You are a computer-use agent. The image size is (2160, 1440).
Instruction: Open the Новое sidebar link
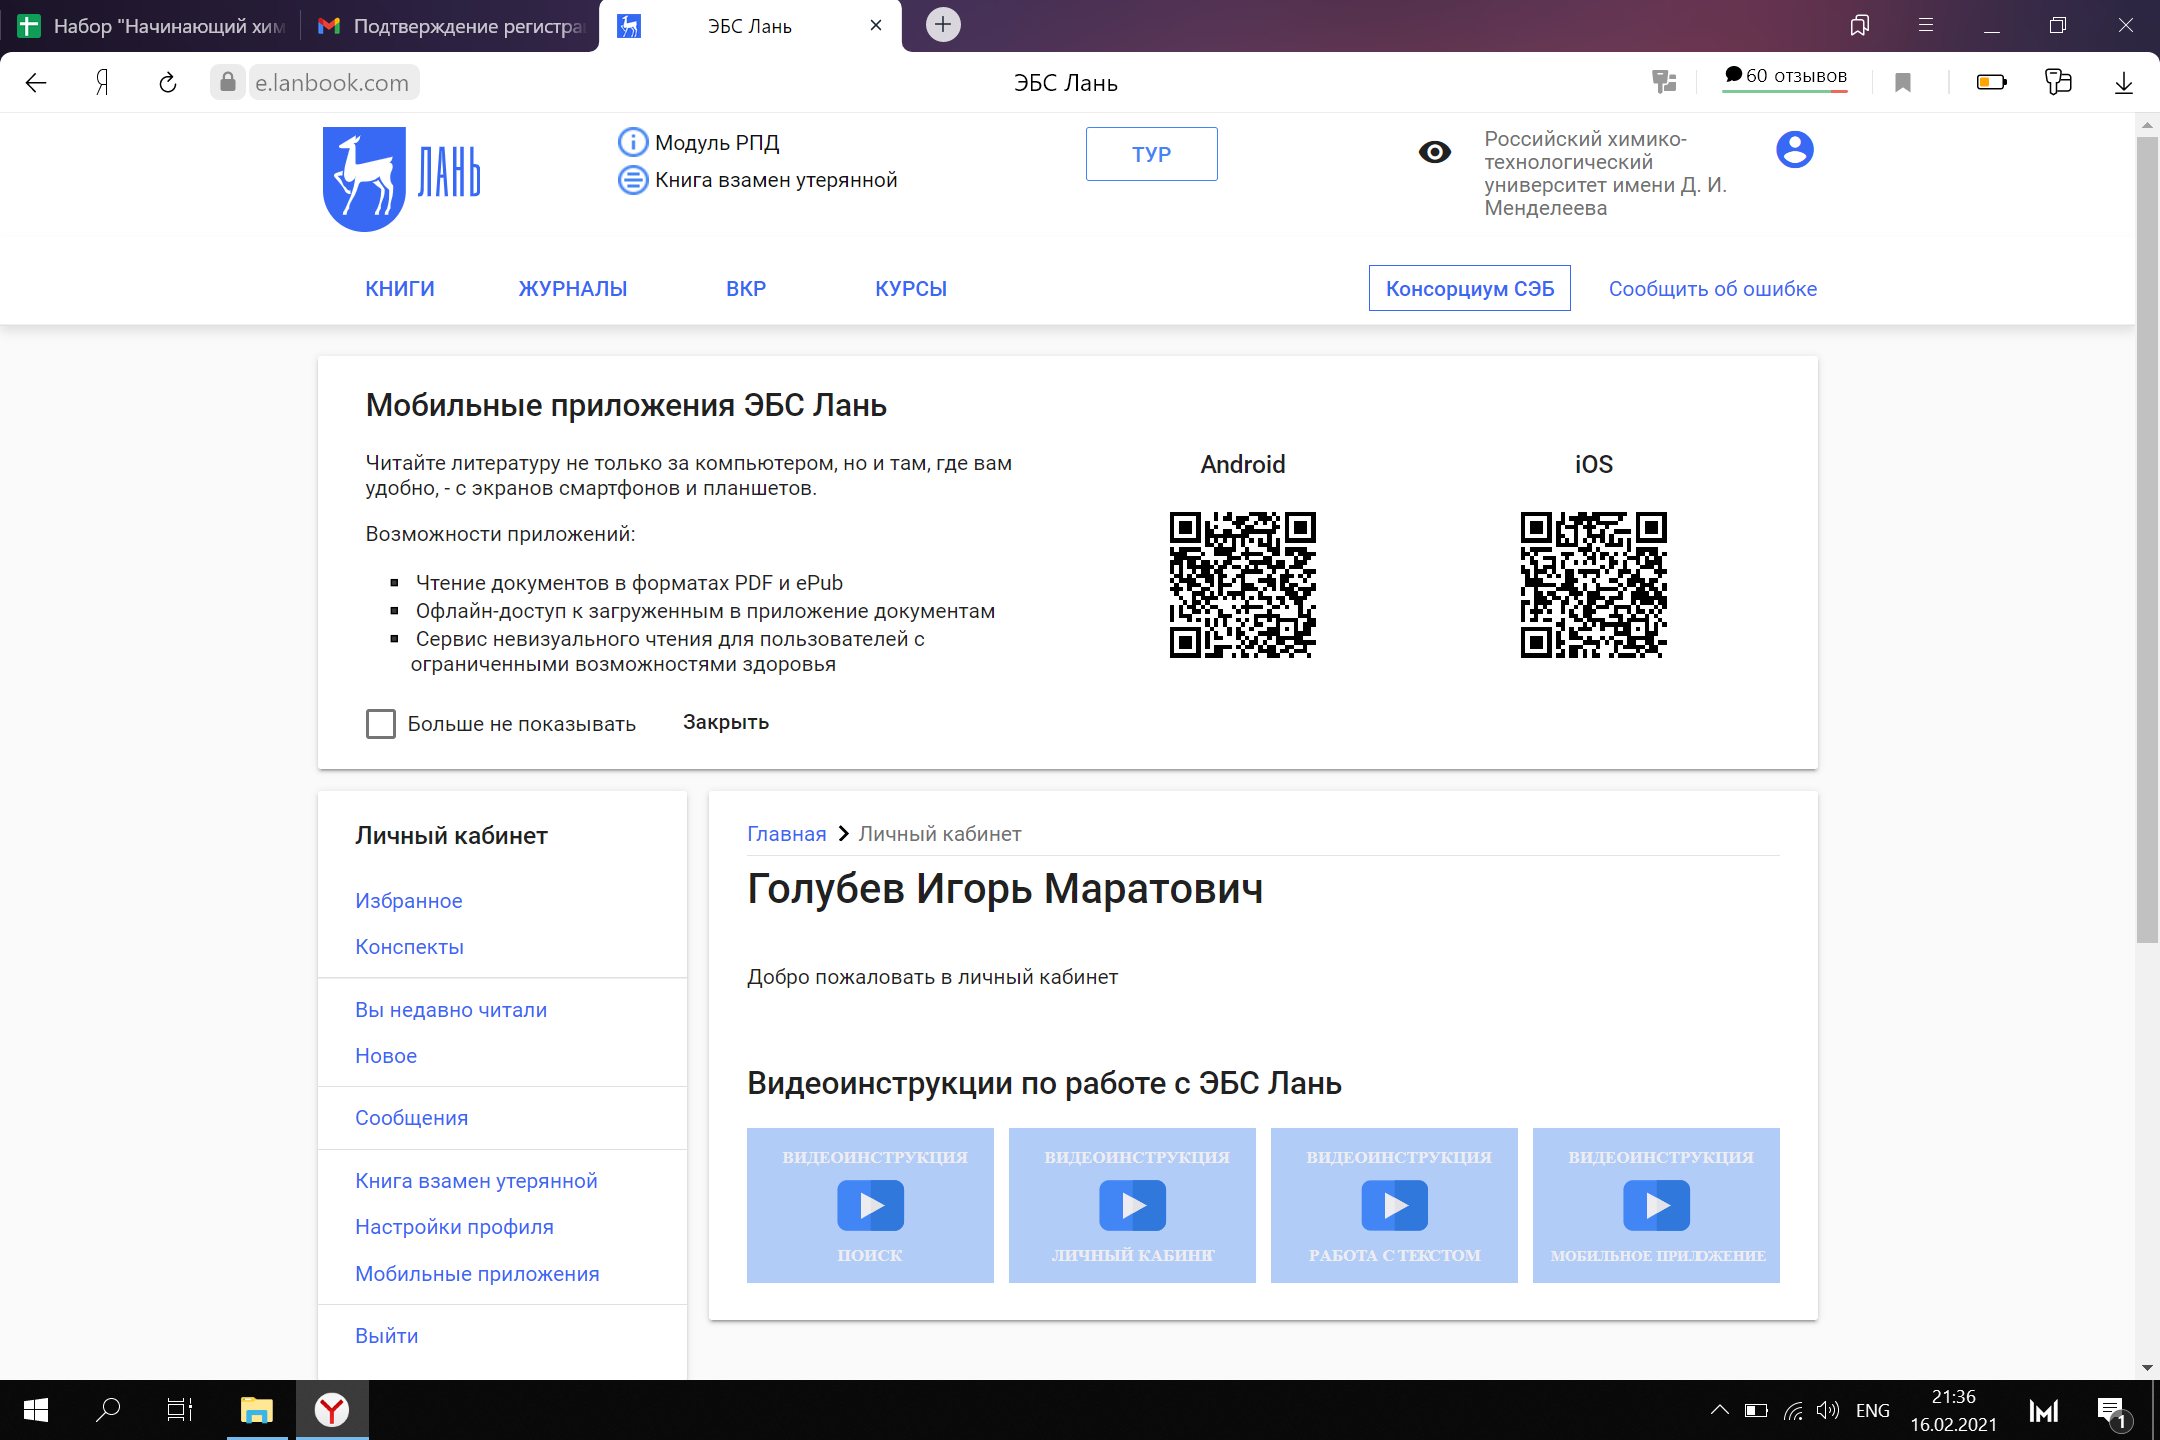tap(386, 1056)
